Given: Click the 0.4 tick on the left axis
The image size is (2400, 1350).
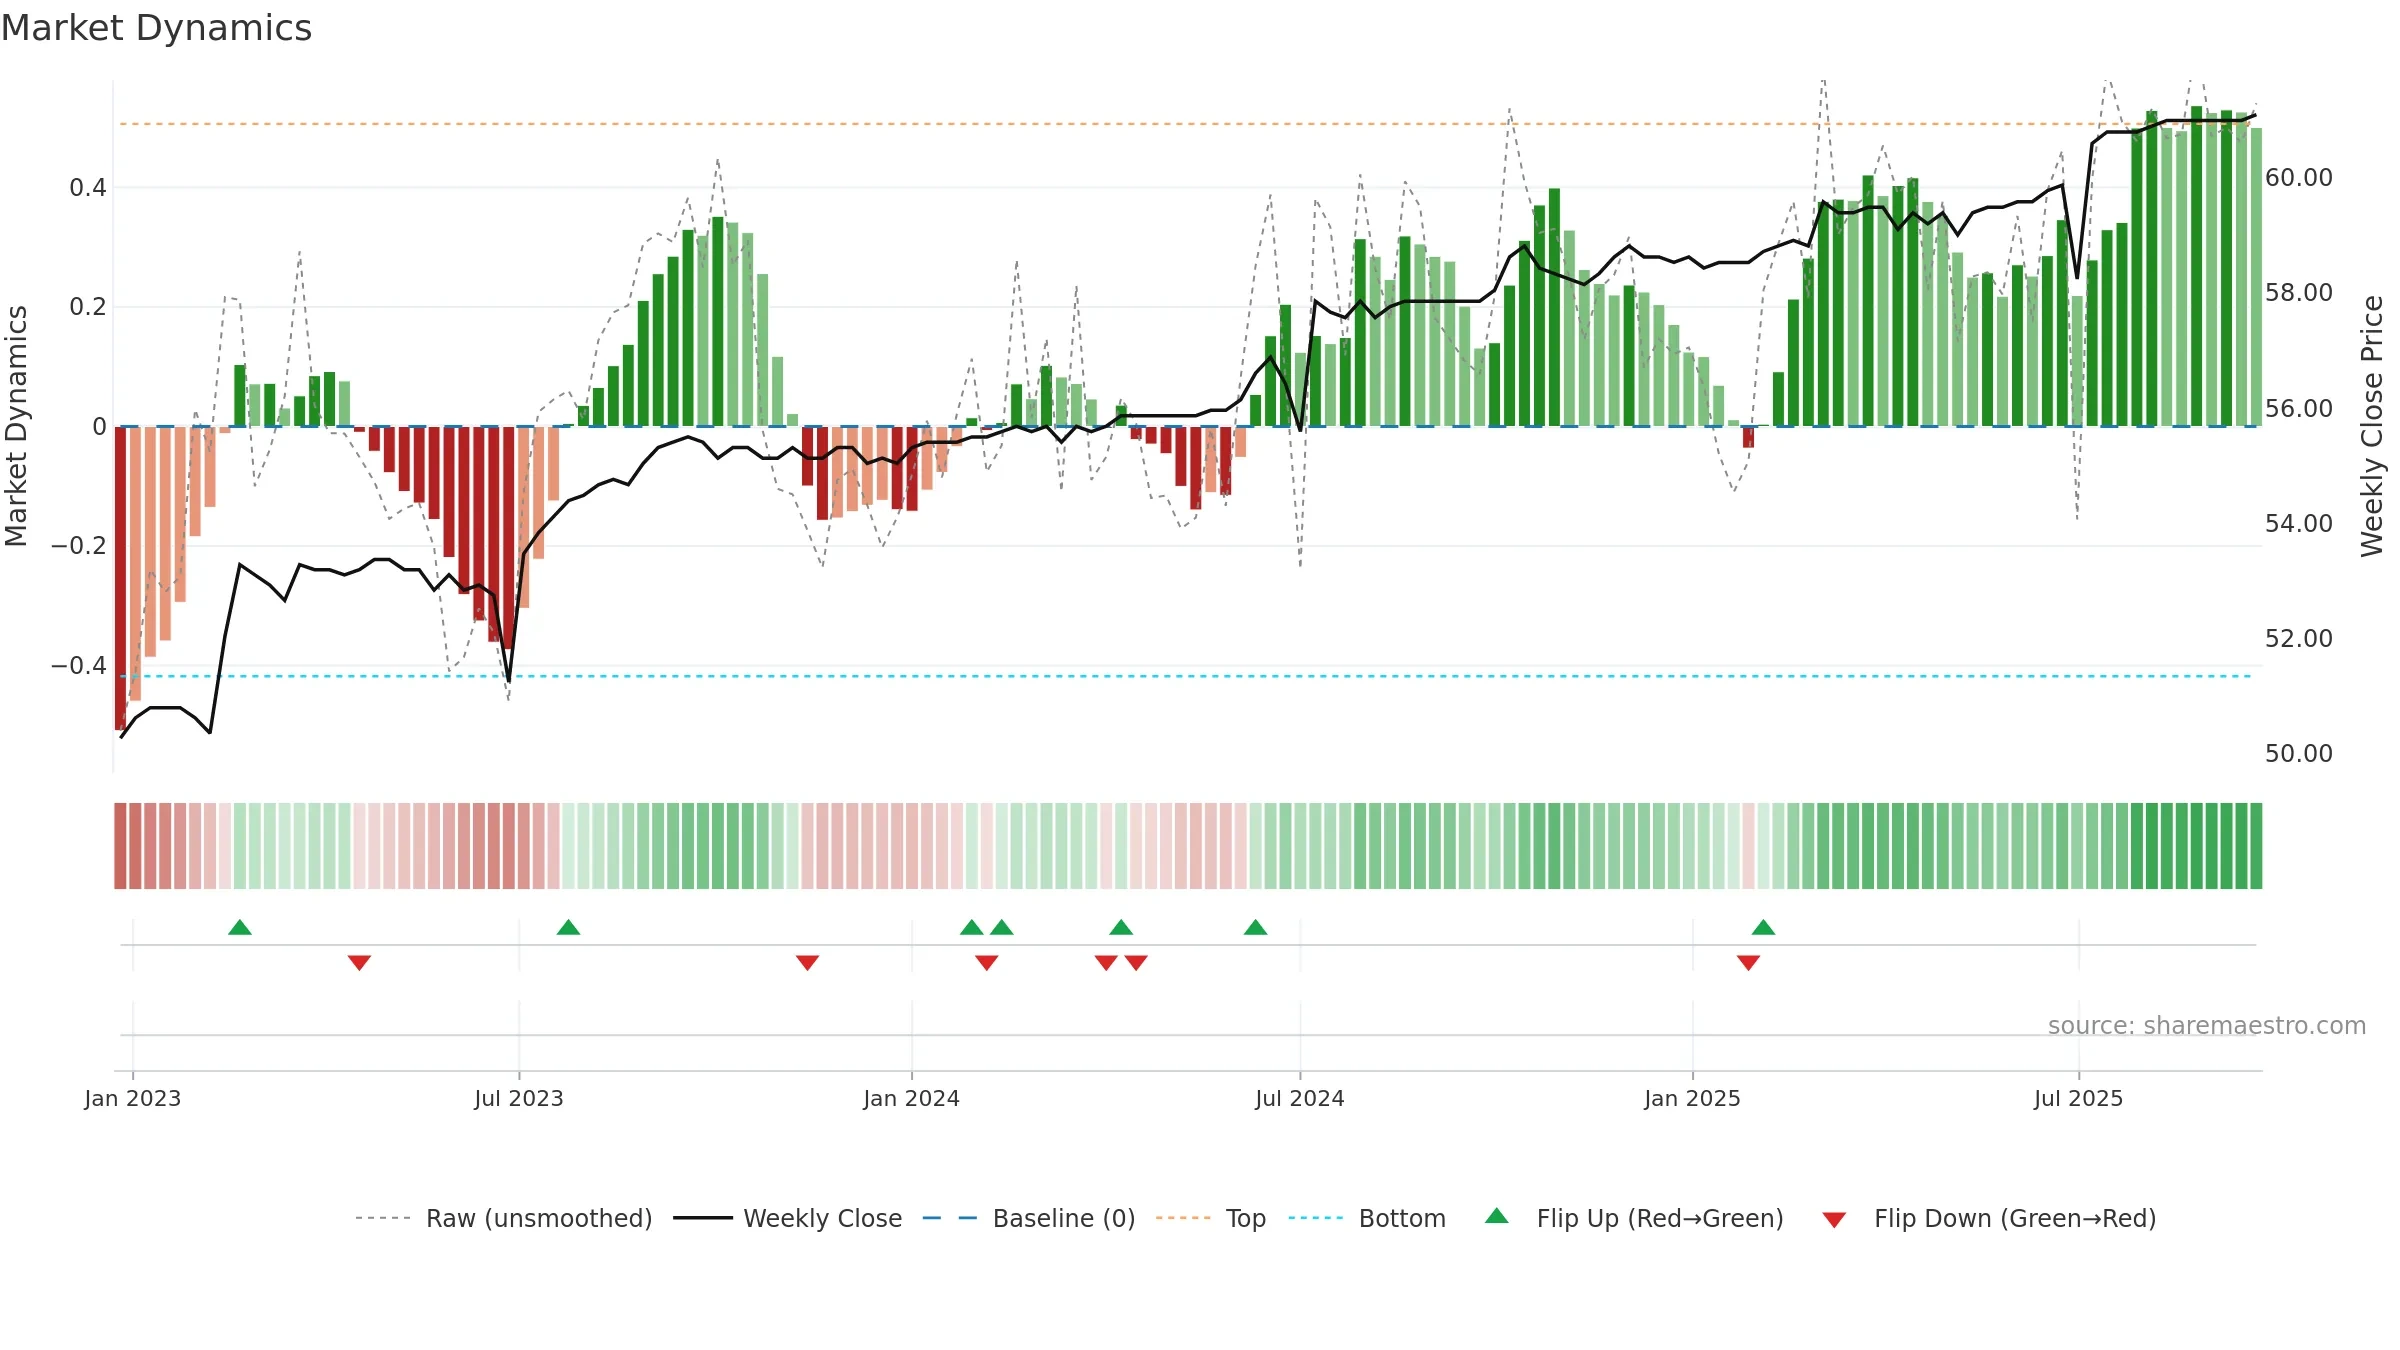Looking at the screenshot, I should click(88, 188).
